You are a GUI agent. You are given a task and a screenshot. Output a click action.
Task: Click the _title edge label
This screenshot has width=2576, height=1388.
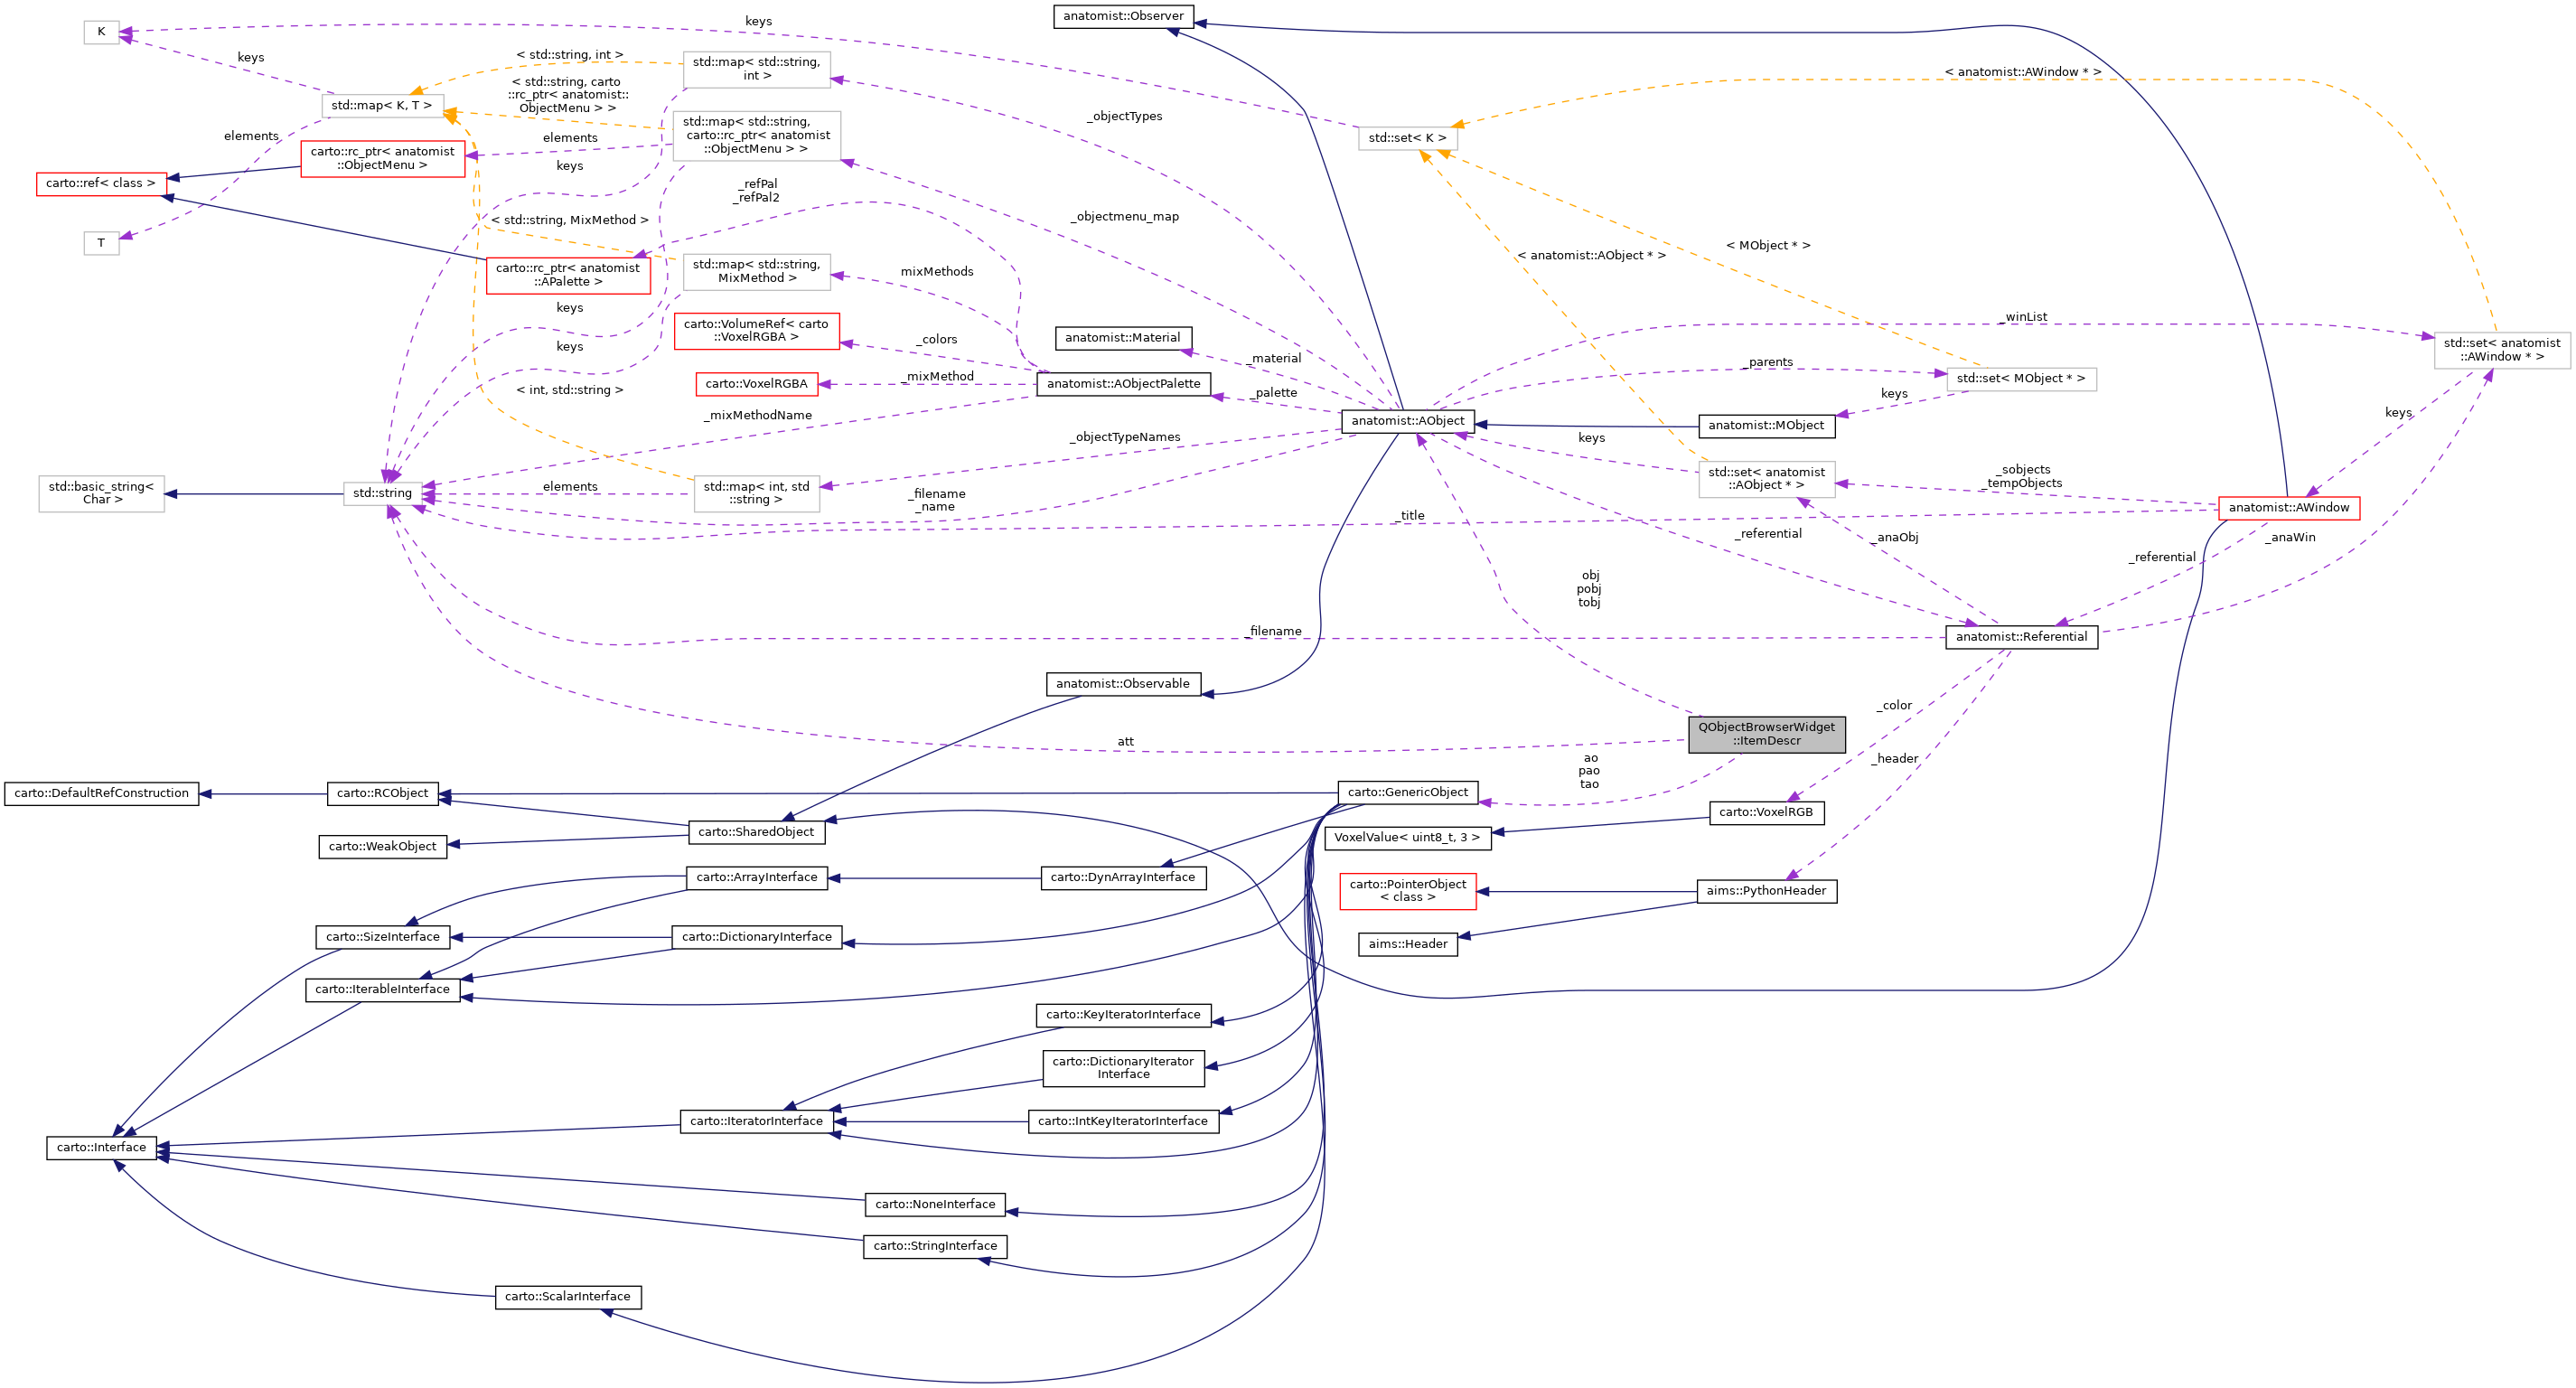click(1410, 516)
